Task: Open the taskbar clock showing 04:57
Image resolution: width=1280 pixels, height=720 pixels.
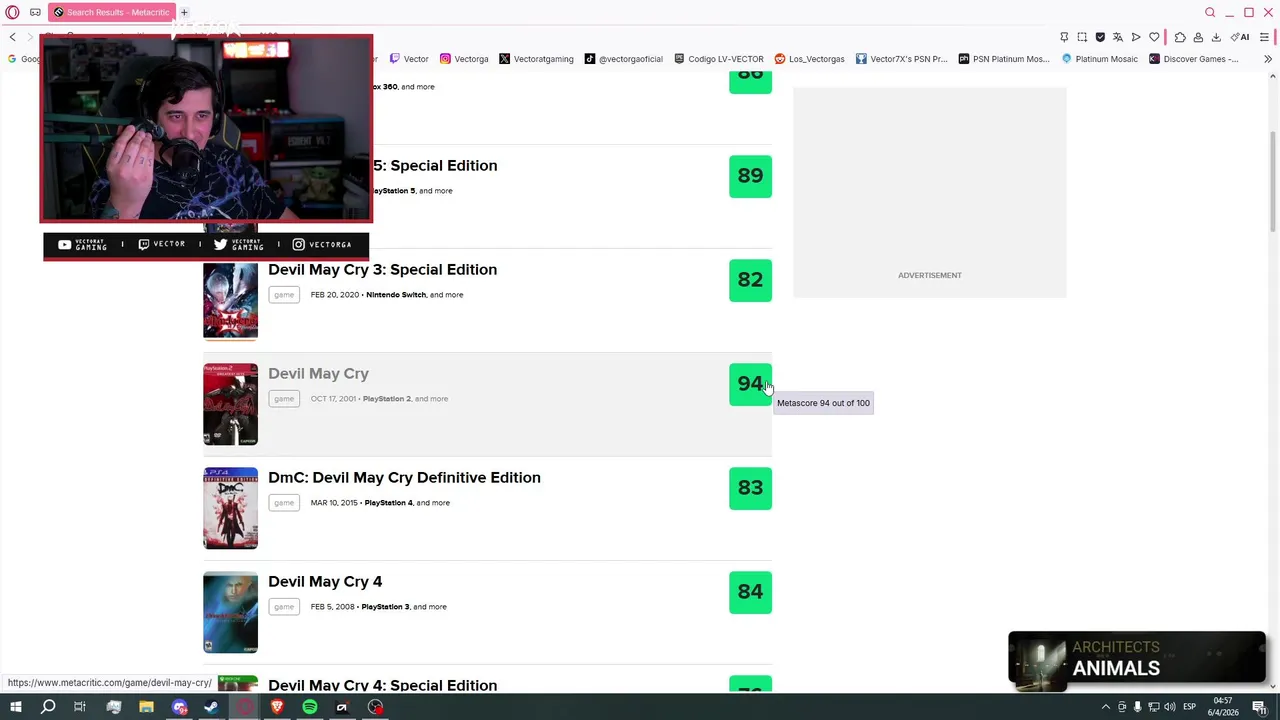Action: click(1223, 706)
